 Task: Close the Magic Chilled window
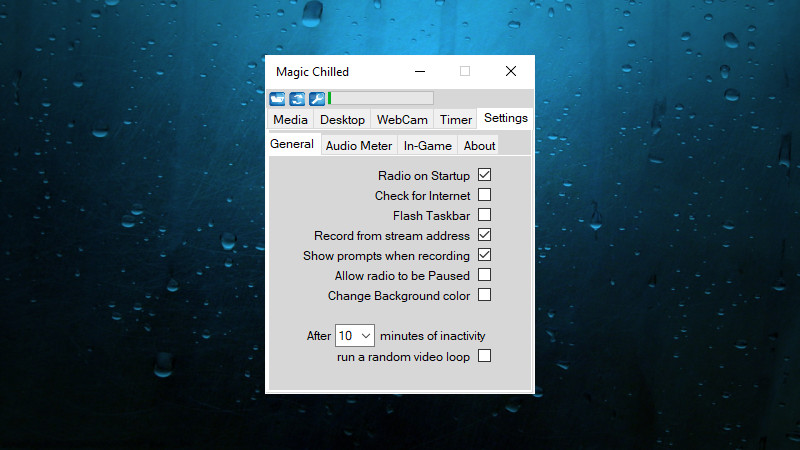point(511,71)
